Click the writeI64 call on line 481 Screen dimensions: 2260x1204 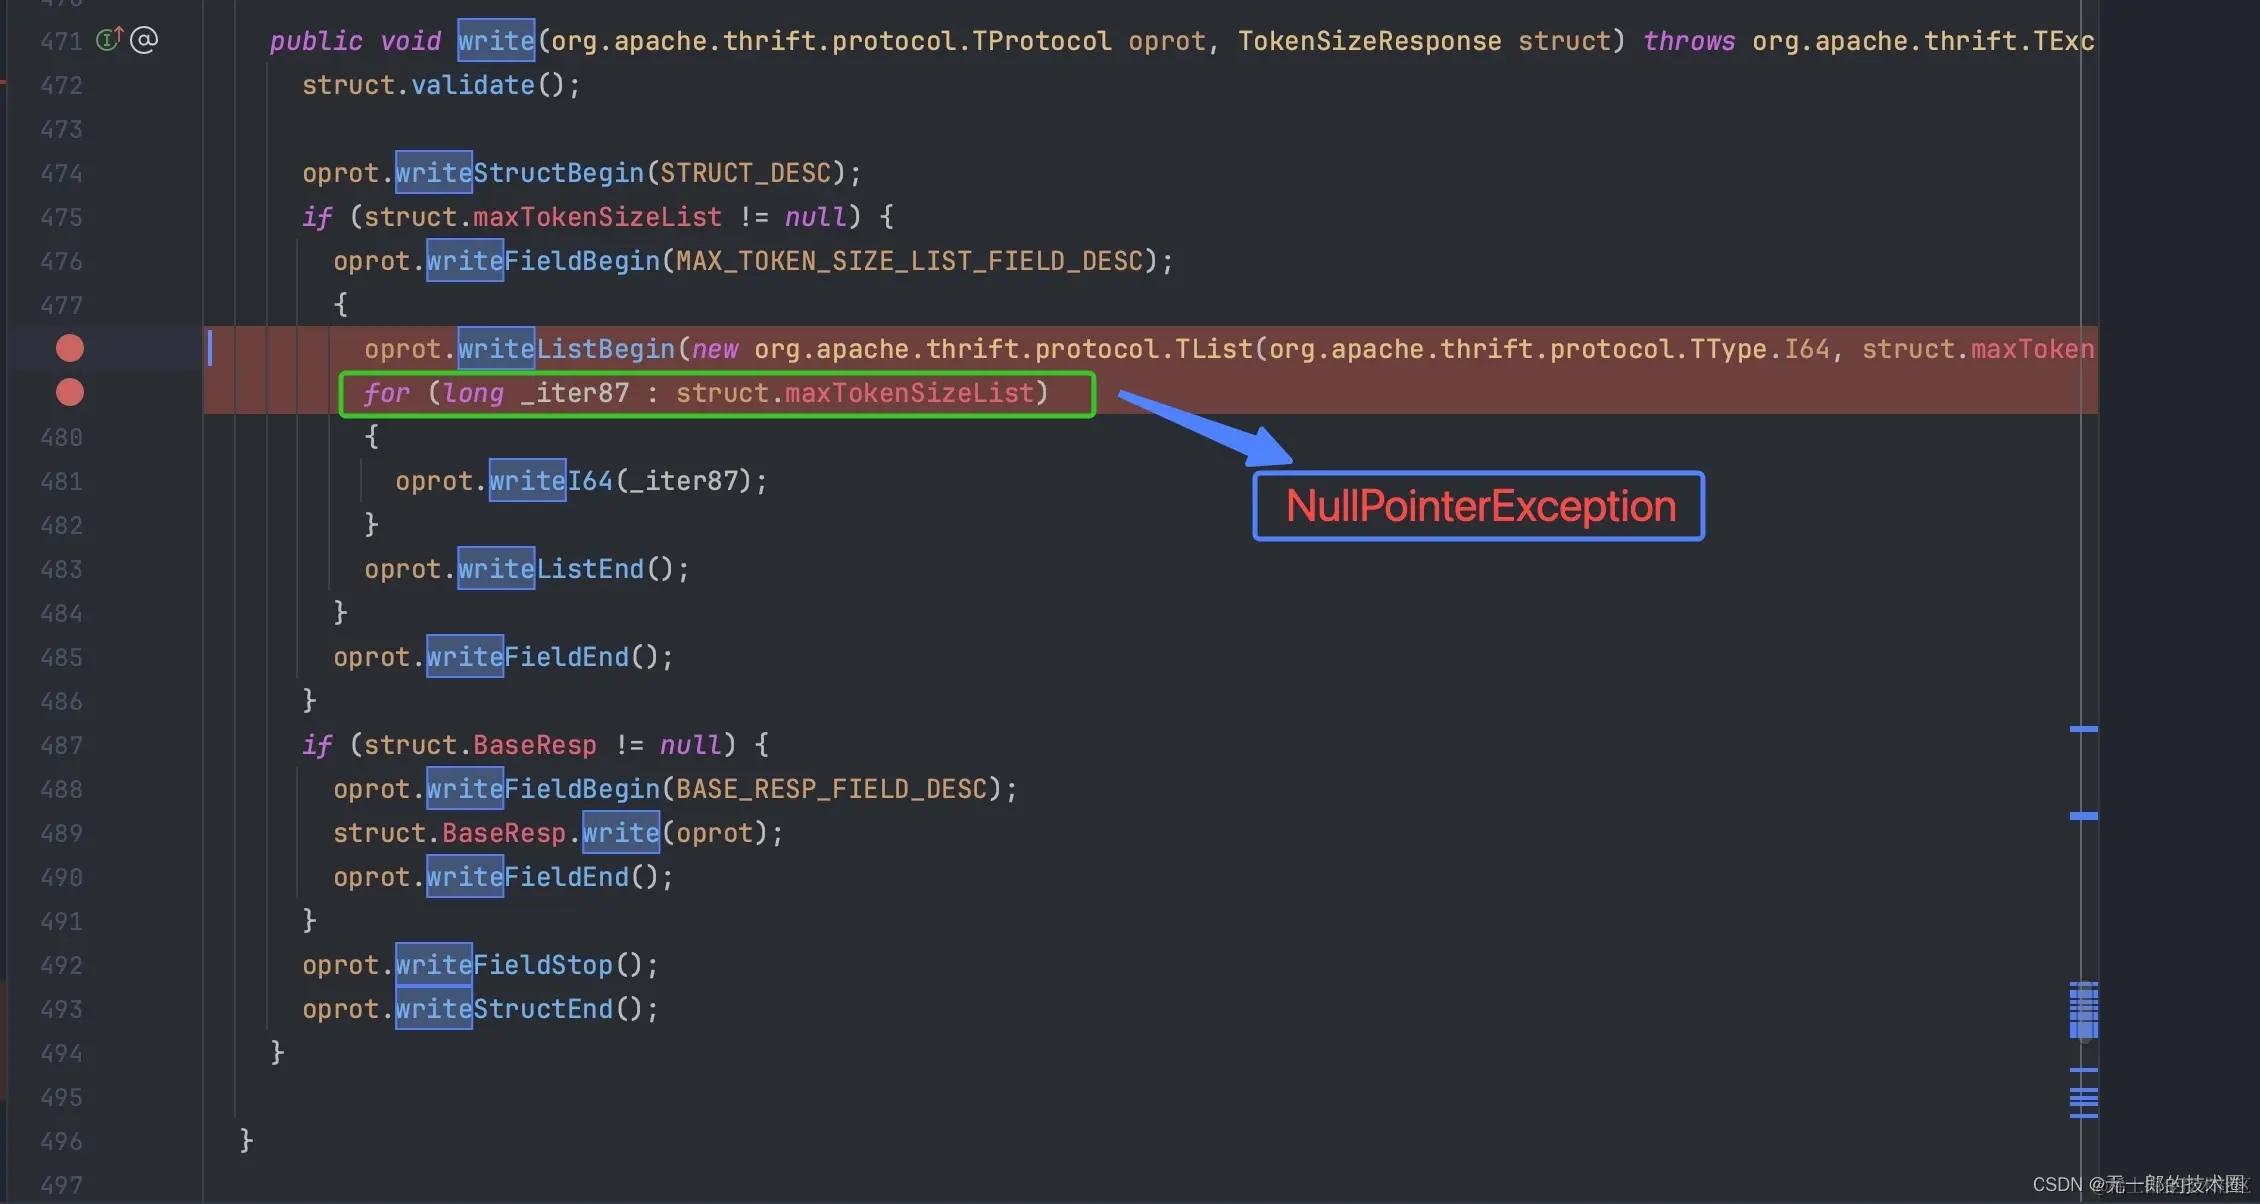[550, 481]
